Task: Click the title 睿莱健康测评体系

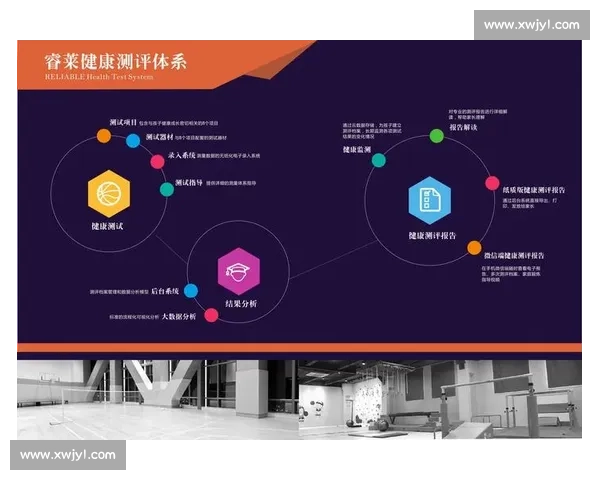Action: click(116, 62)
